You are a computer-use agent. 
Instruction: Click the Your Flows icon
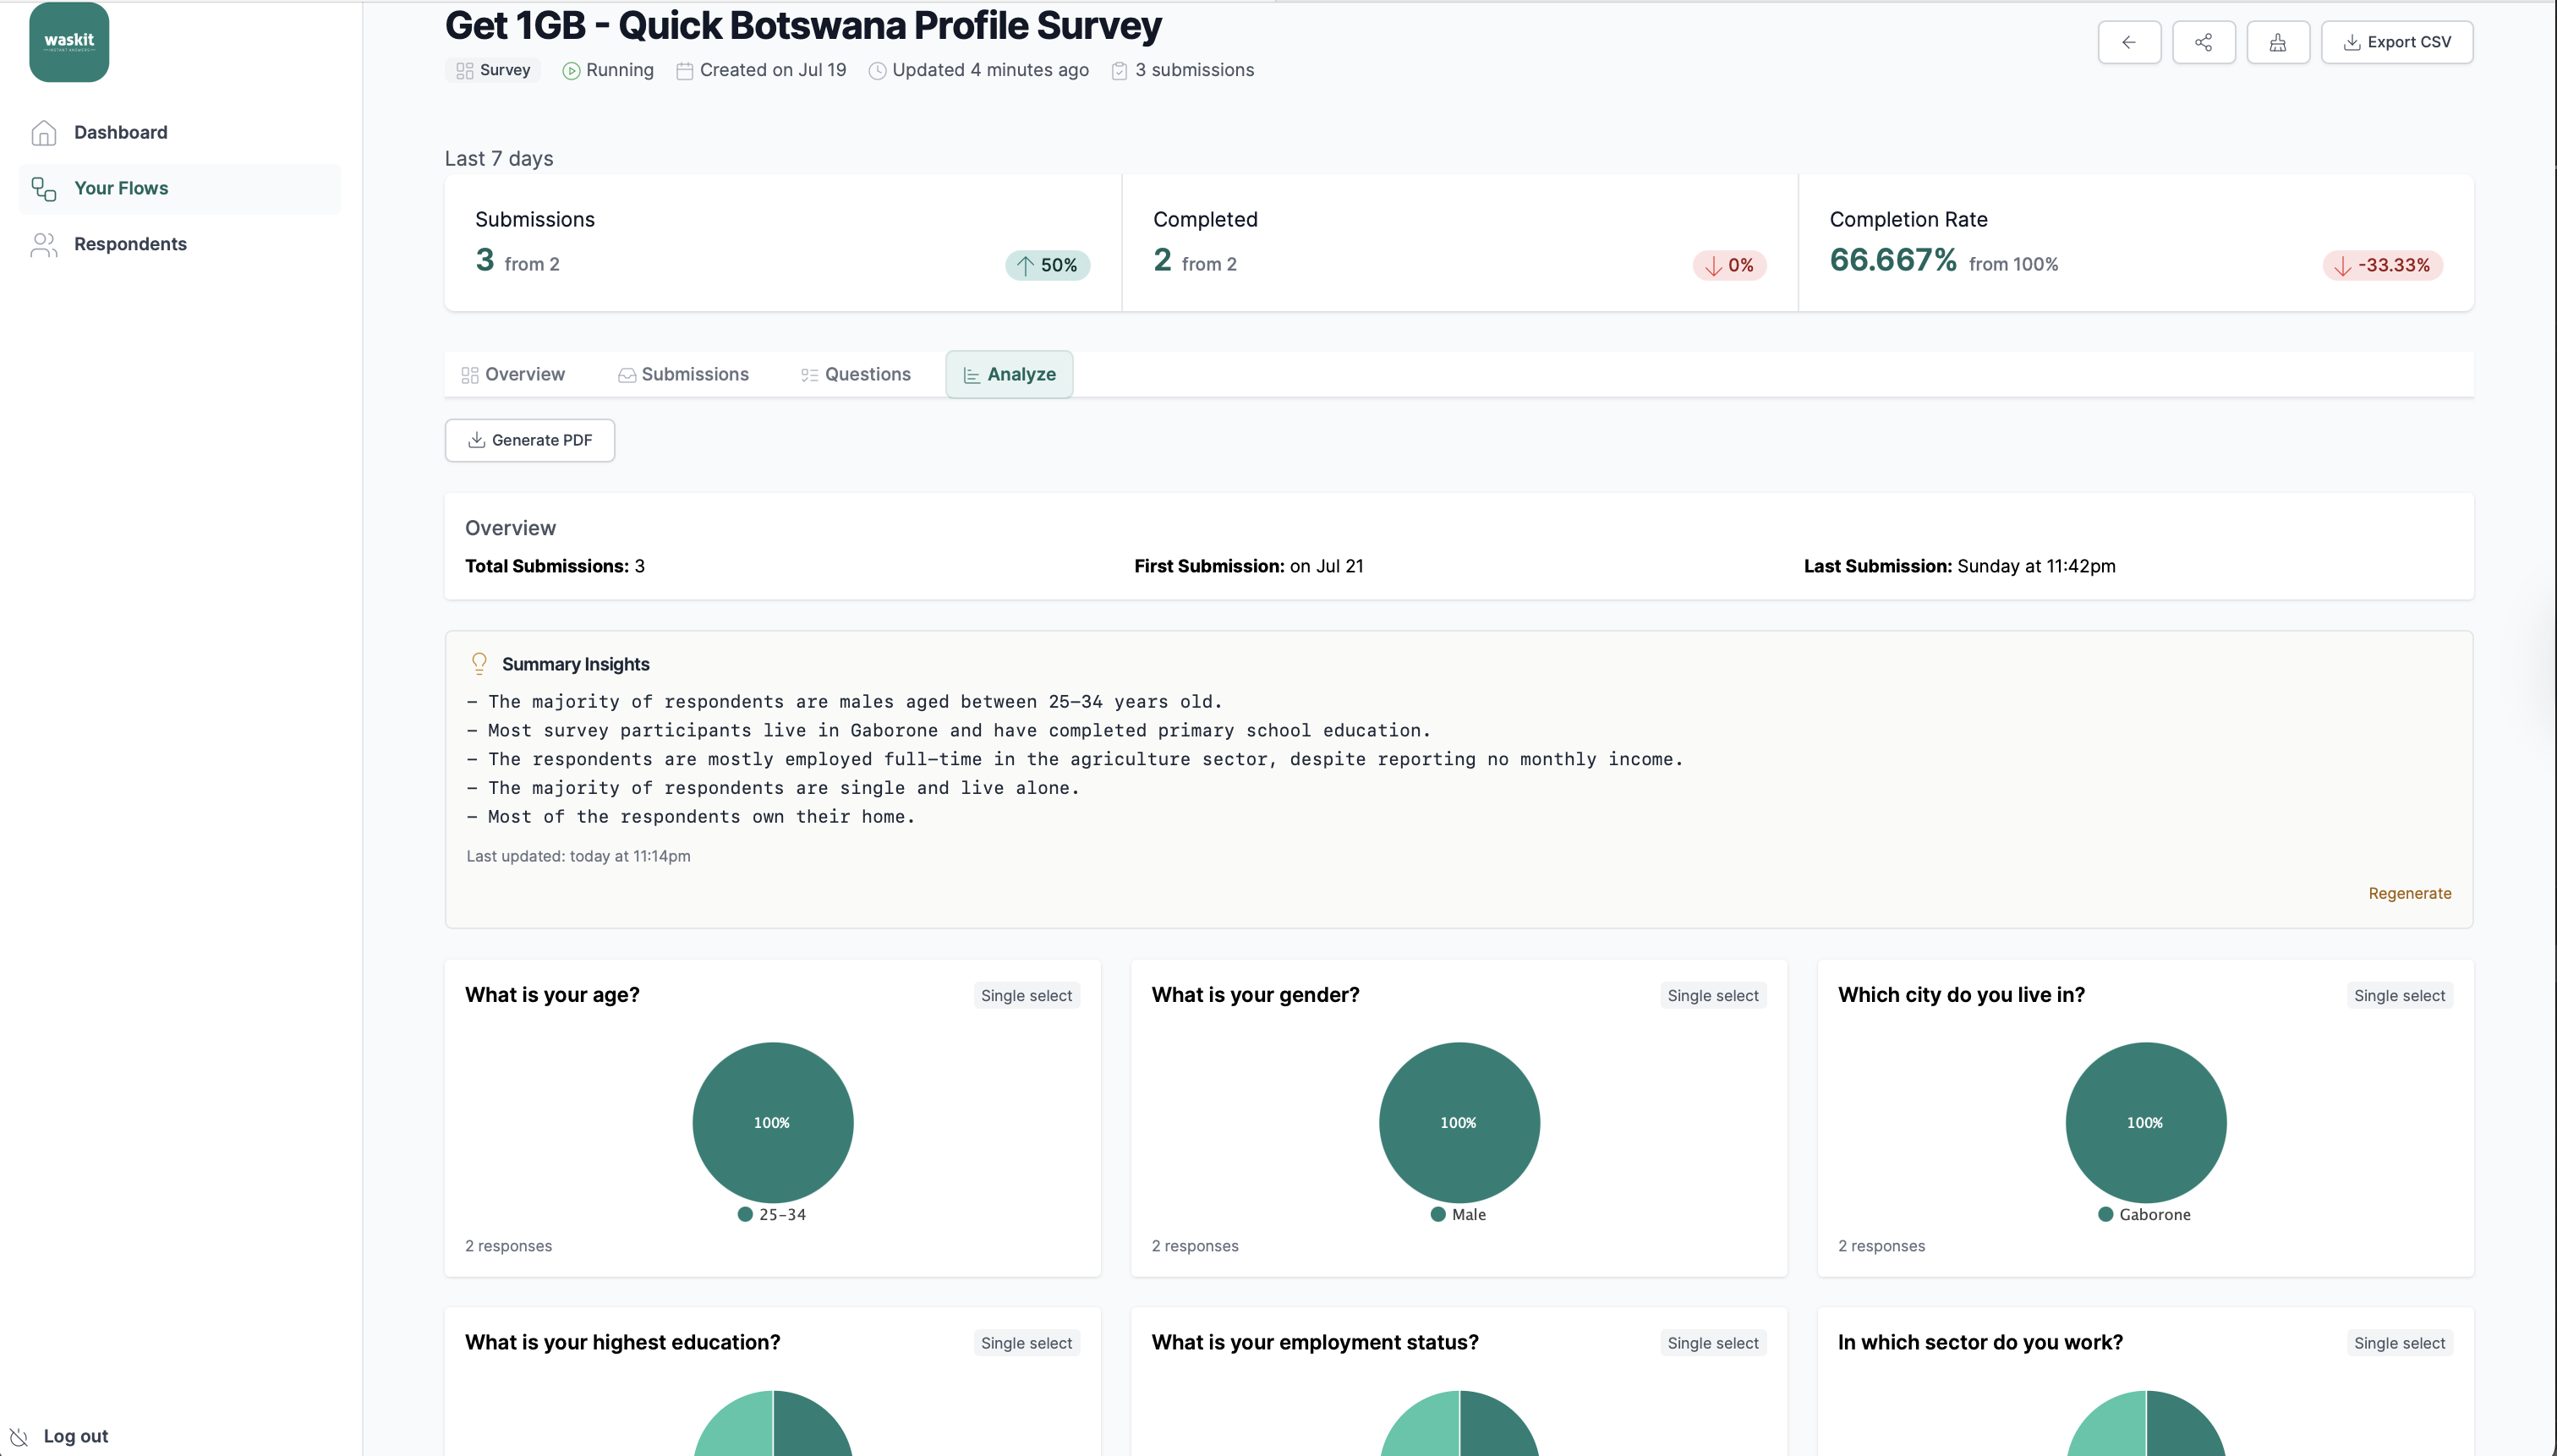tap(44, 188)
